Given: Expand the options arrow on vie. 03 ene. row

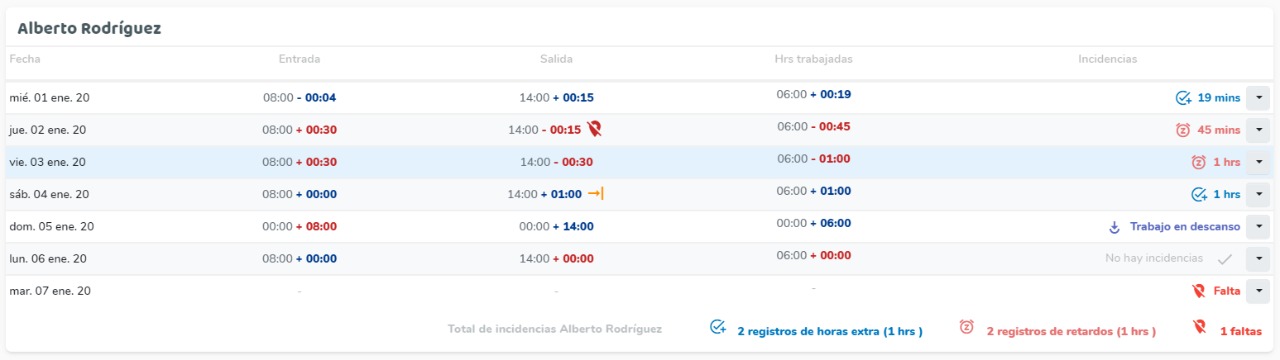Looking at the screenshot, I should (1258, 162).
